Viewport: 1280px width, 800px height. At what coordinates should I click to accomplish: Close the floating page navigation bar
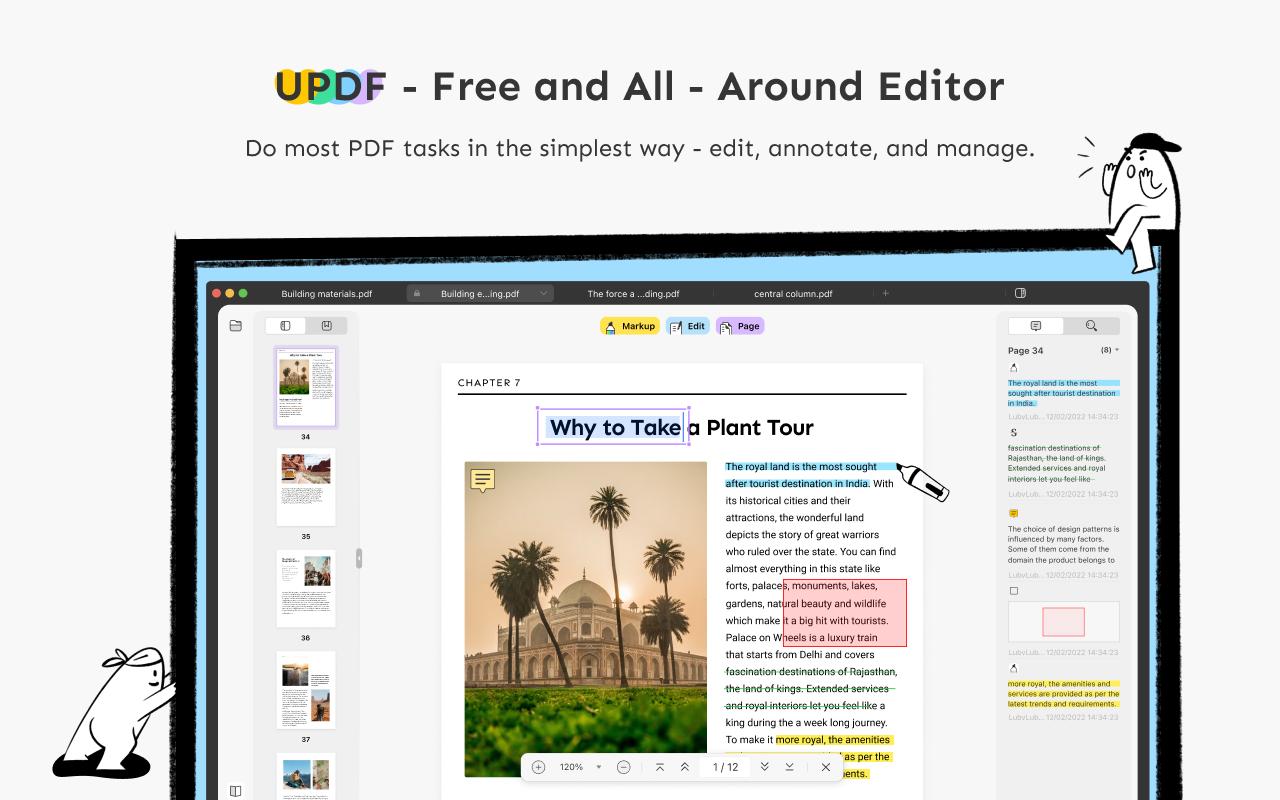(826, 767)
